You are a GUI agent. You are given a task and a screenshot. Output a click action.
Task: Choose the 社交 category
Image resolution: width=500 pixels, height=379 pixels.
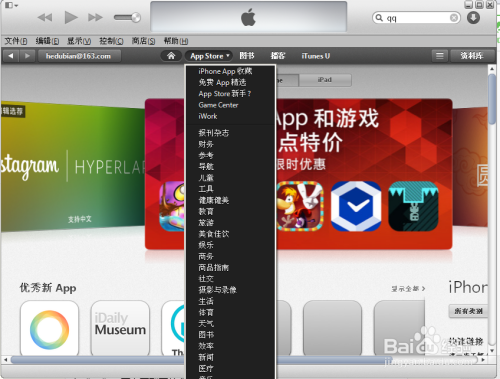click(206, 279)
